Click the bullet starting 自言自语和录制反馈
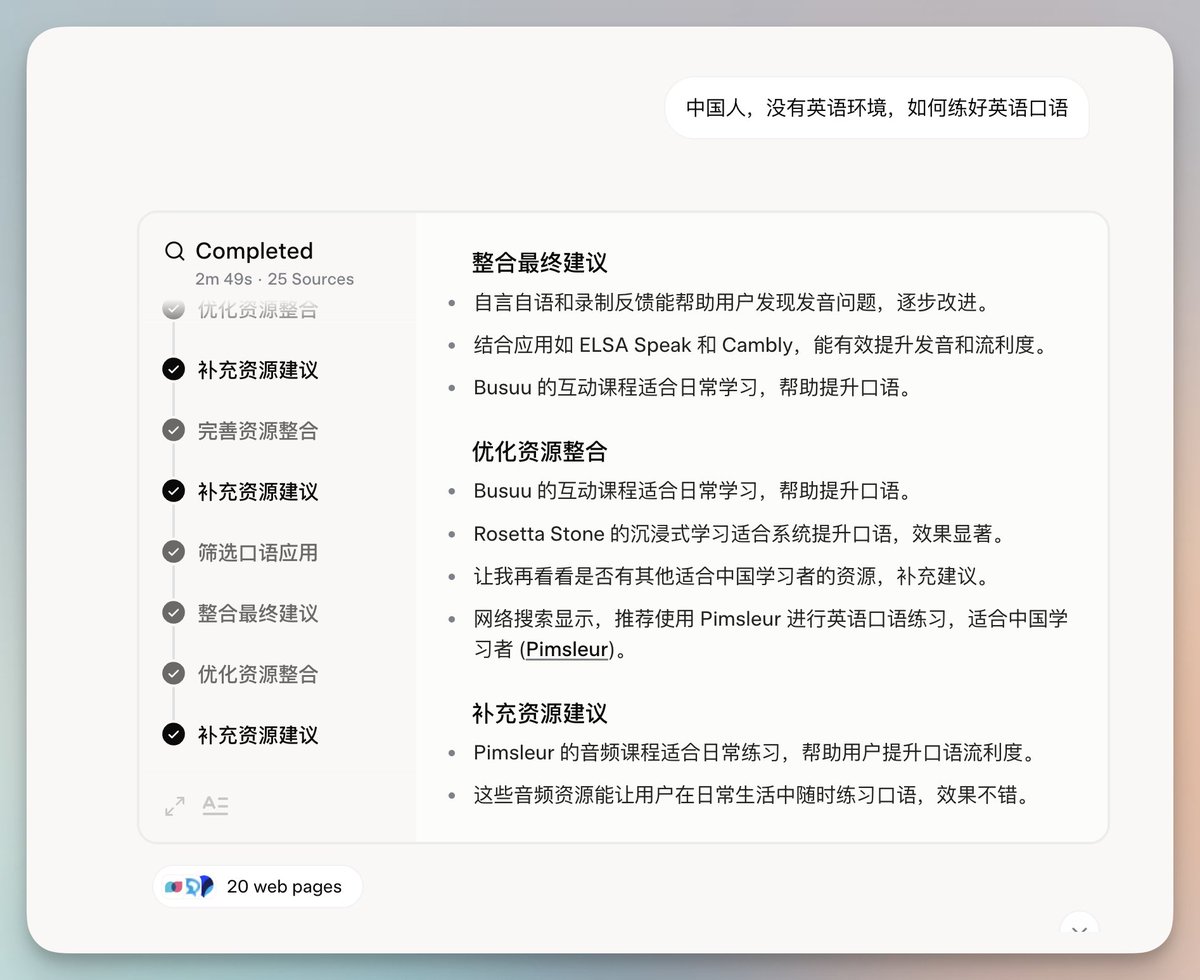 (x=731, y=302)
